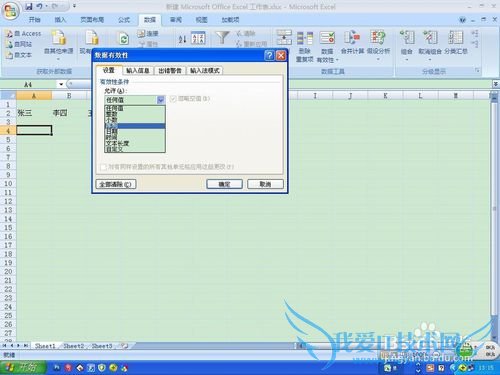Image resolution: width=500 pixels, height=375 pixels.
Task: Open Excel help question icon in the ribbon
Action: [x=462, y=20]
